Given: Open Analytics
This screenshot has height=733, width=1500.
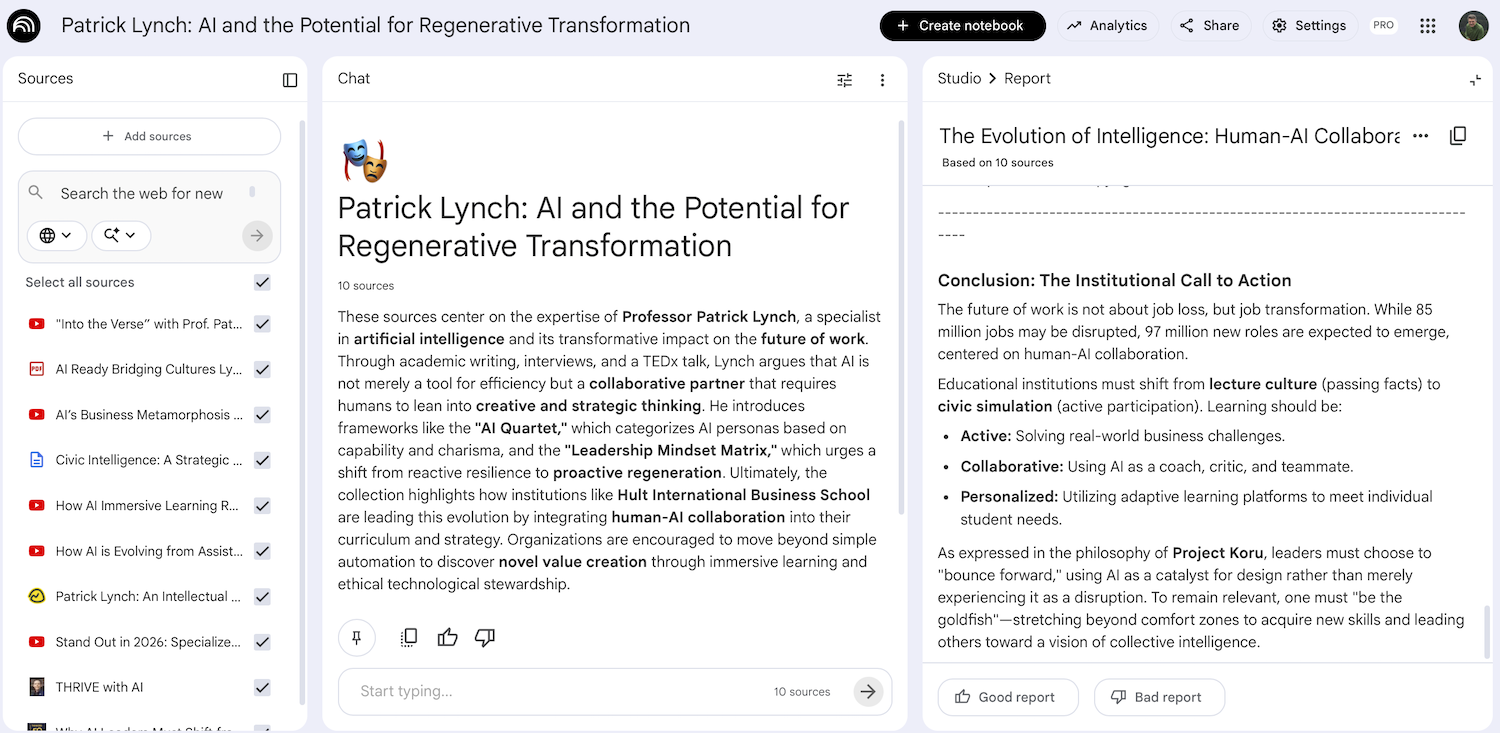Looking at the screenshot, I should pyautogui.click(x=1107, y=26).
